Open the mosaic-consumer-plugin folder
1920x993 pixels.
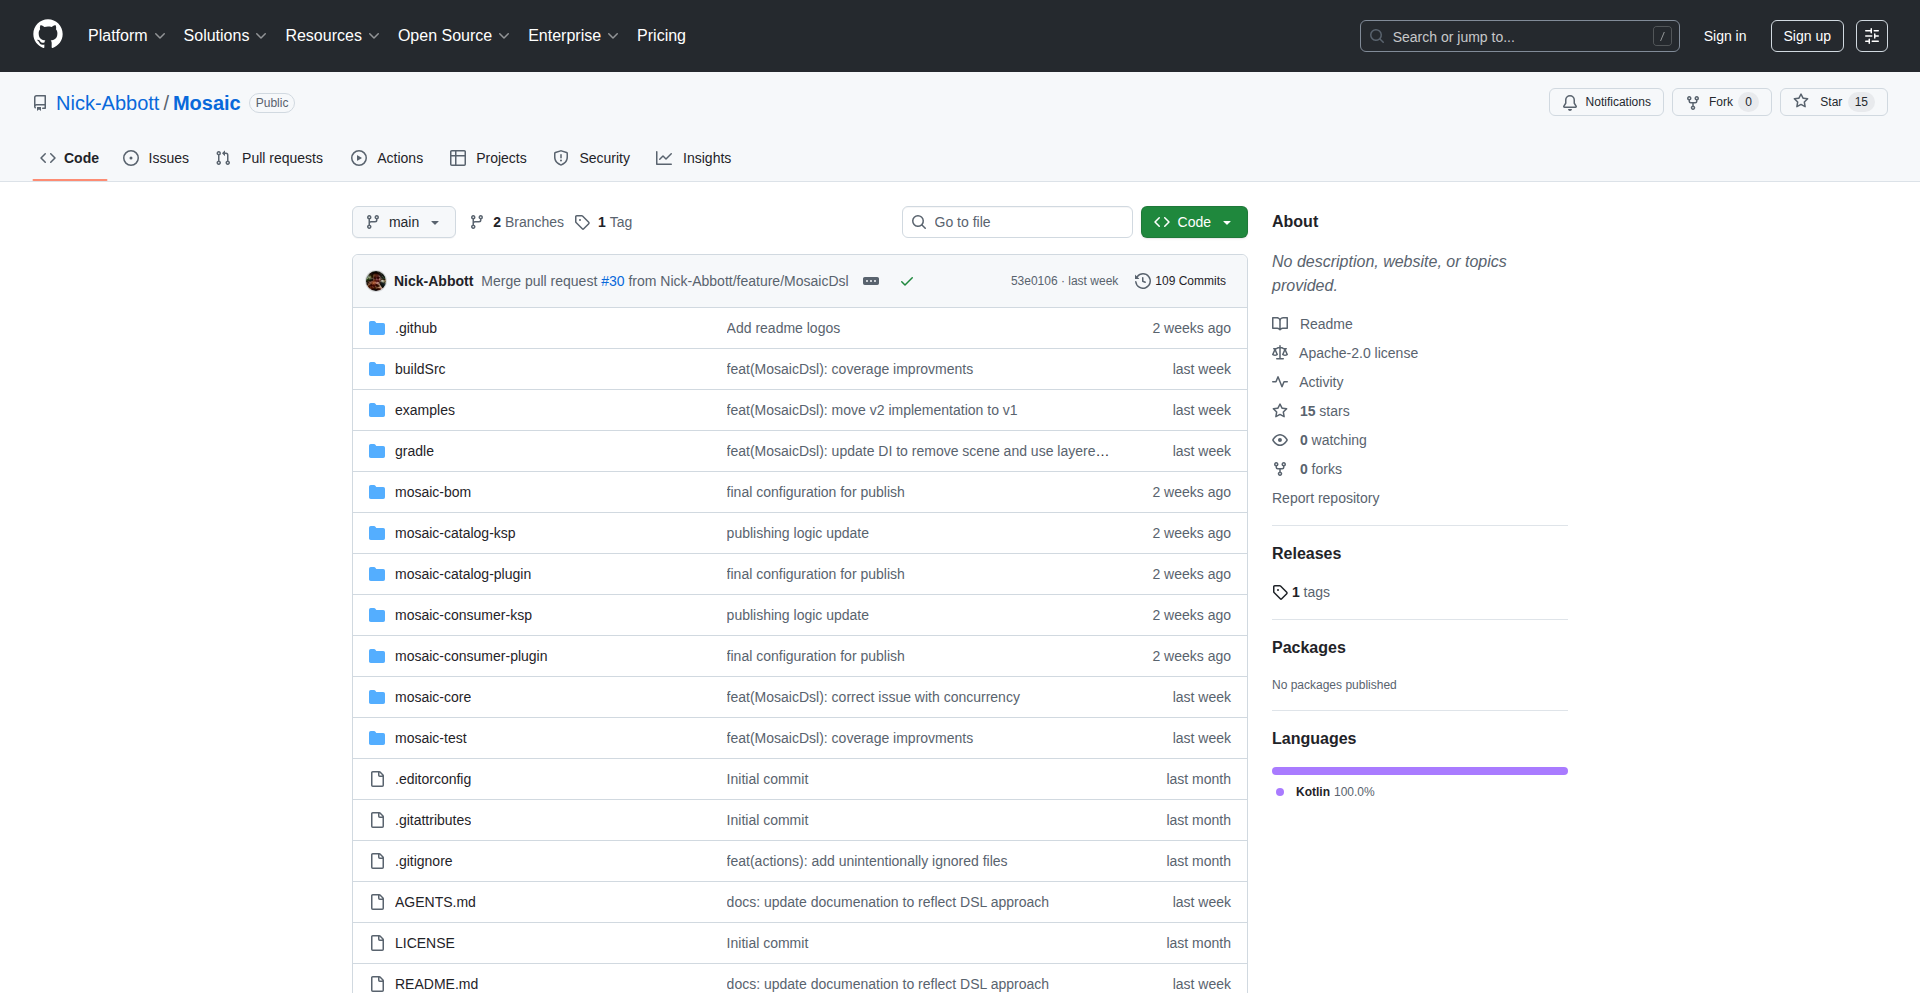[x=471, y=656]
